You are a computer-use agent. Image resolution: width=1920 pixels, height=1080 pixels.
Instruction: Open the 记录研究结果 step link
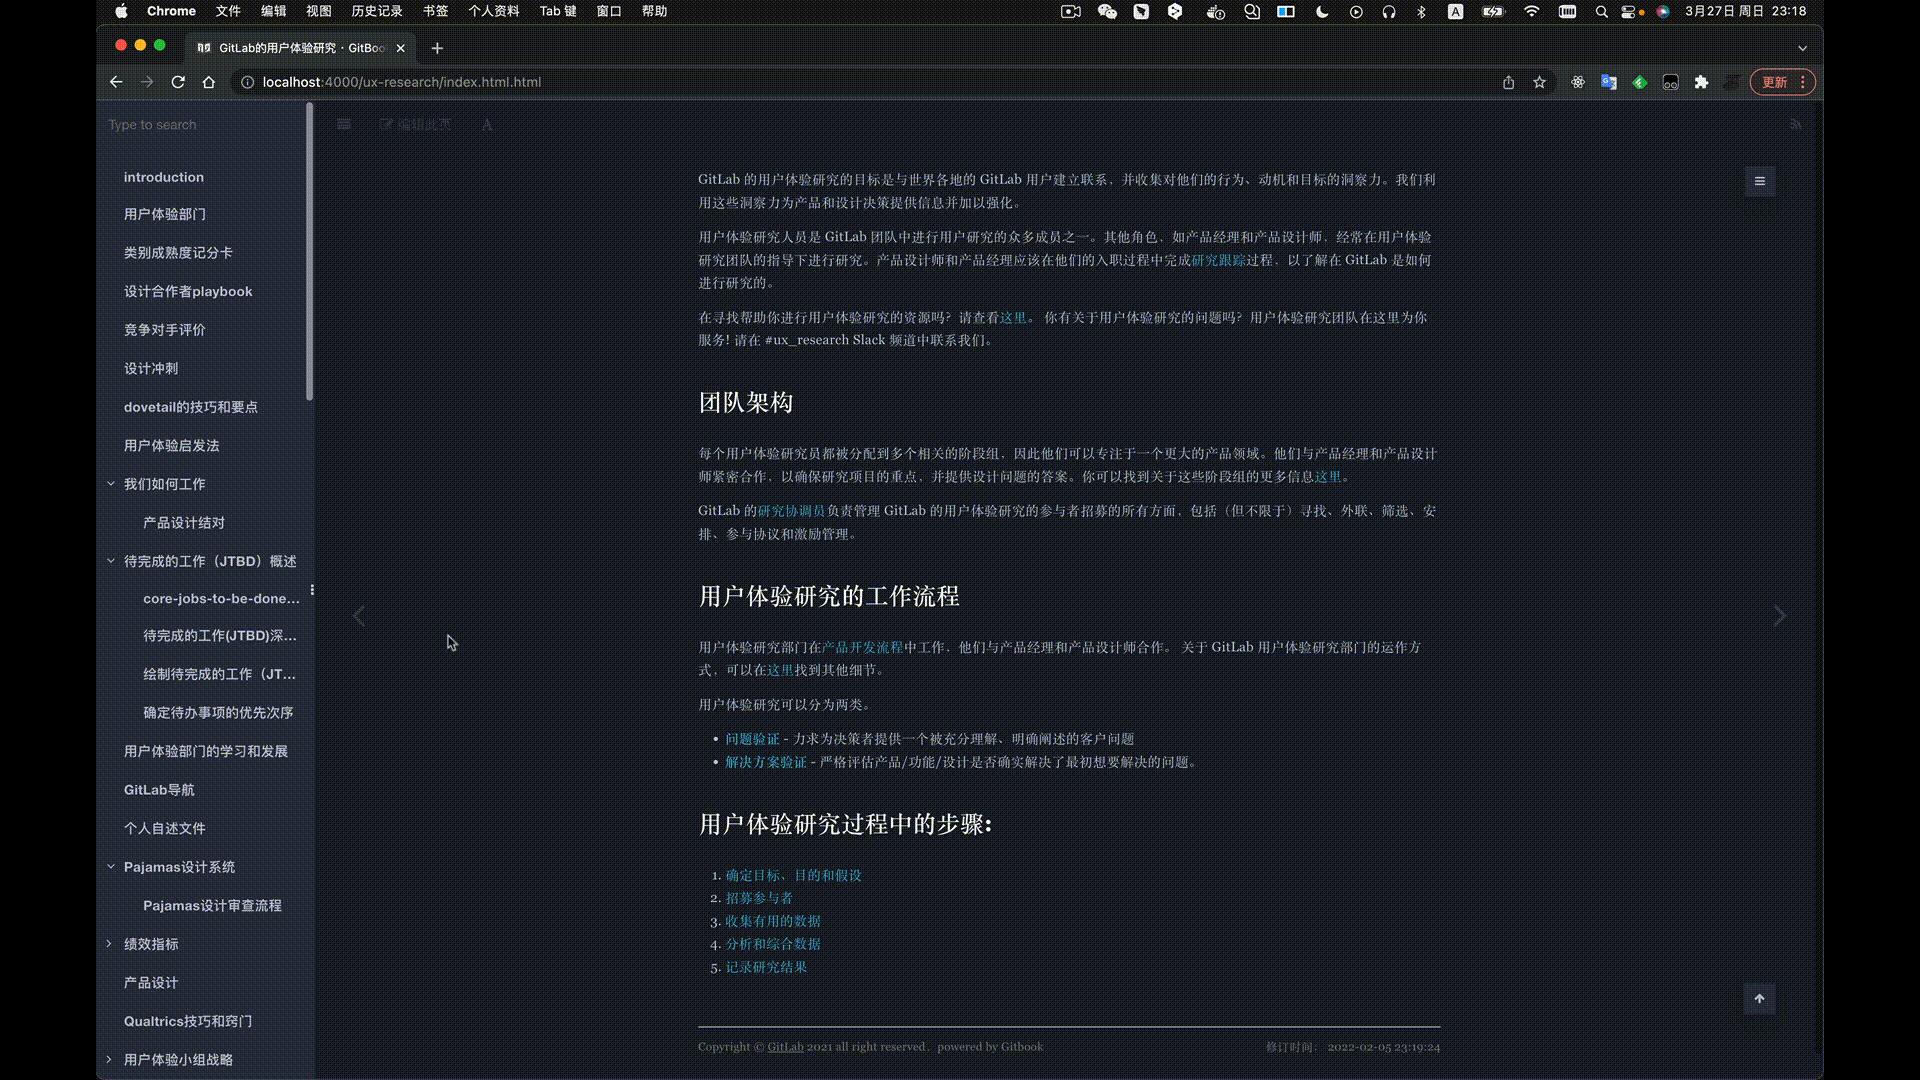pyautogui.click(x=766, y=968)
